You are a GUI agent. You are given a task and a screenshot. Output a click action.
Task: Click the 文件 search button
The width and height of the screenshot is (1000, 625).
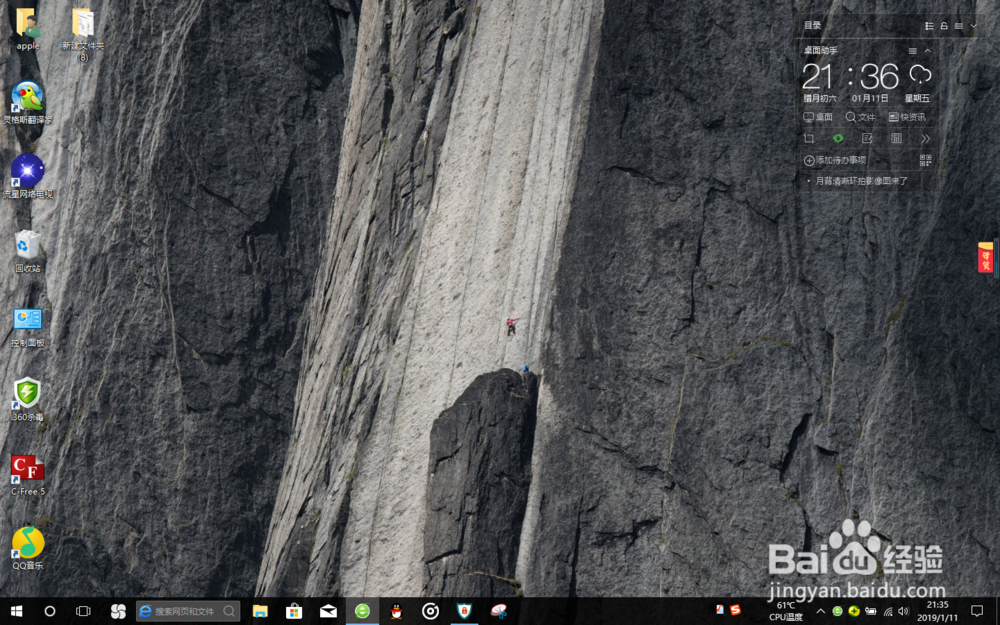pyautogui.click(x=860, y=117)
